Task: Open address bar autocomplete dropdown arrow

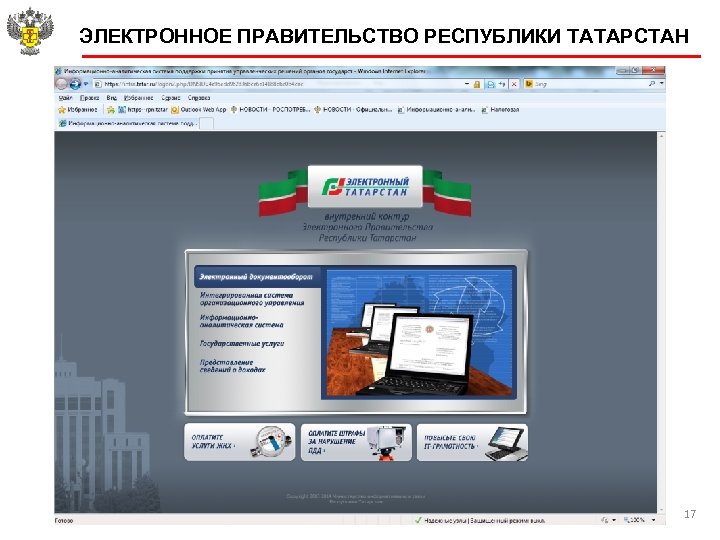Action: click(467, 84)
